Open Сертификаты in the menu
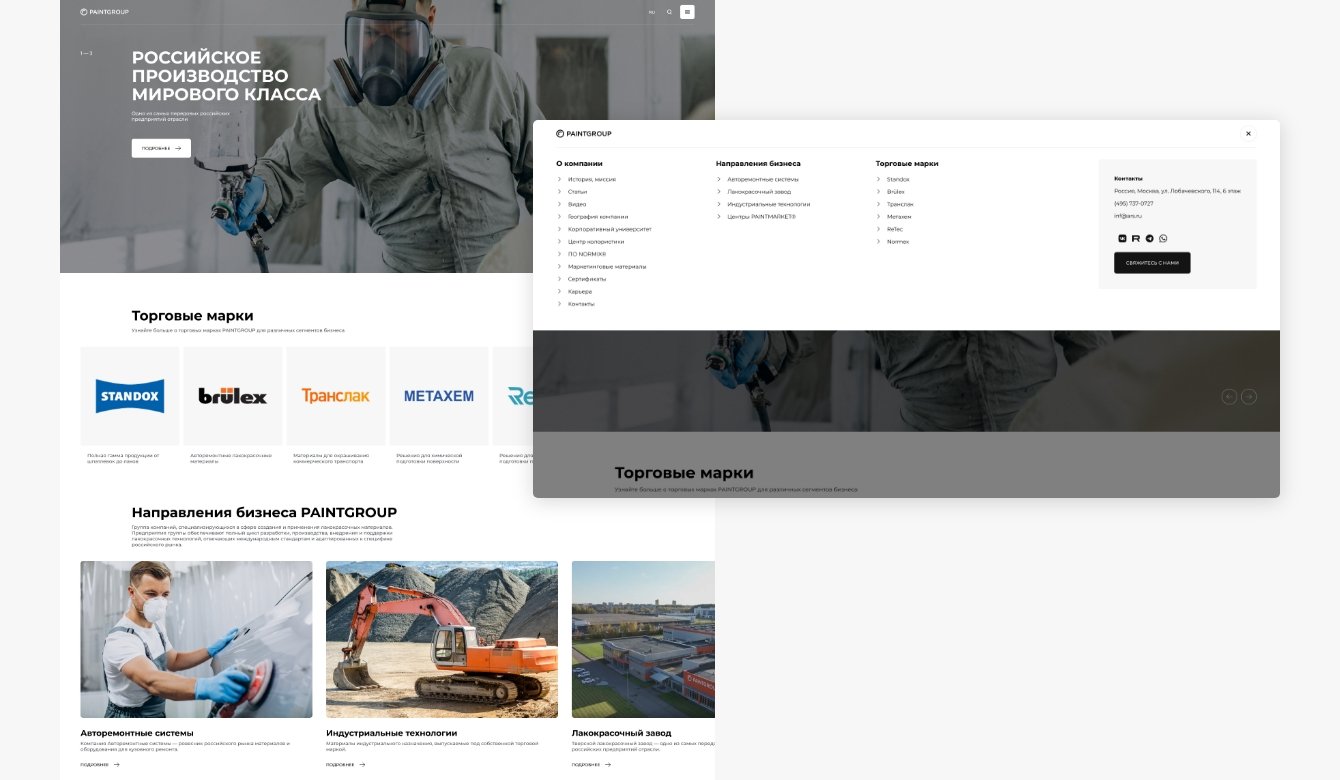1340x780 pixels. [x=587, y=279]
